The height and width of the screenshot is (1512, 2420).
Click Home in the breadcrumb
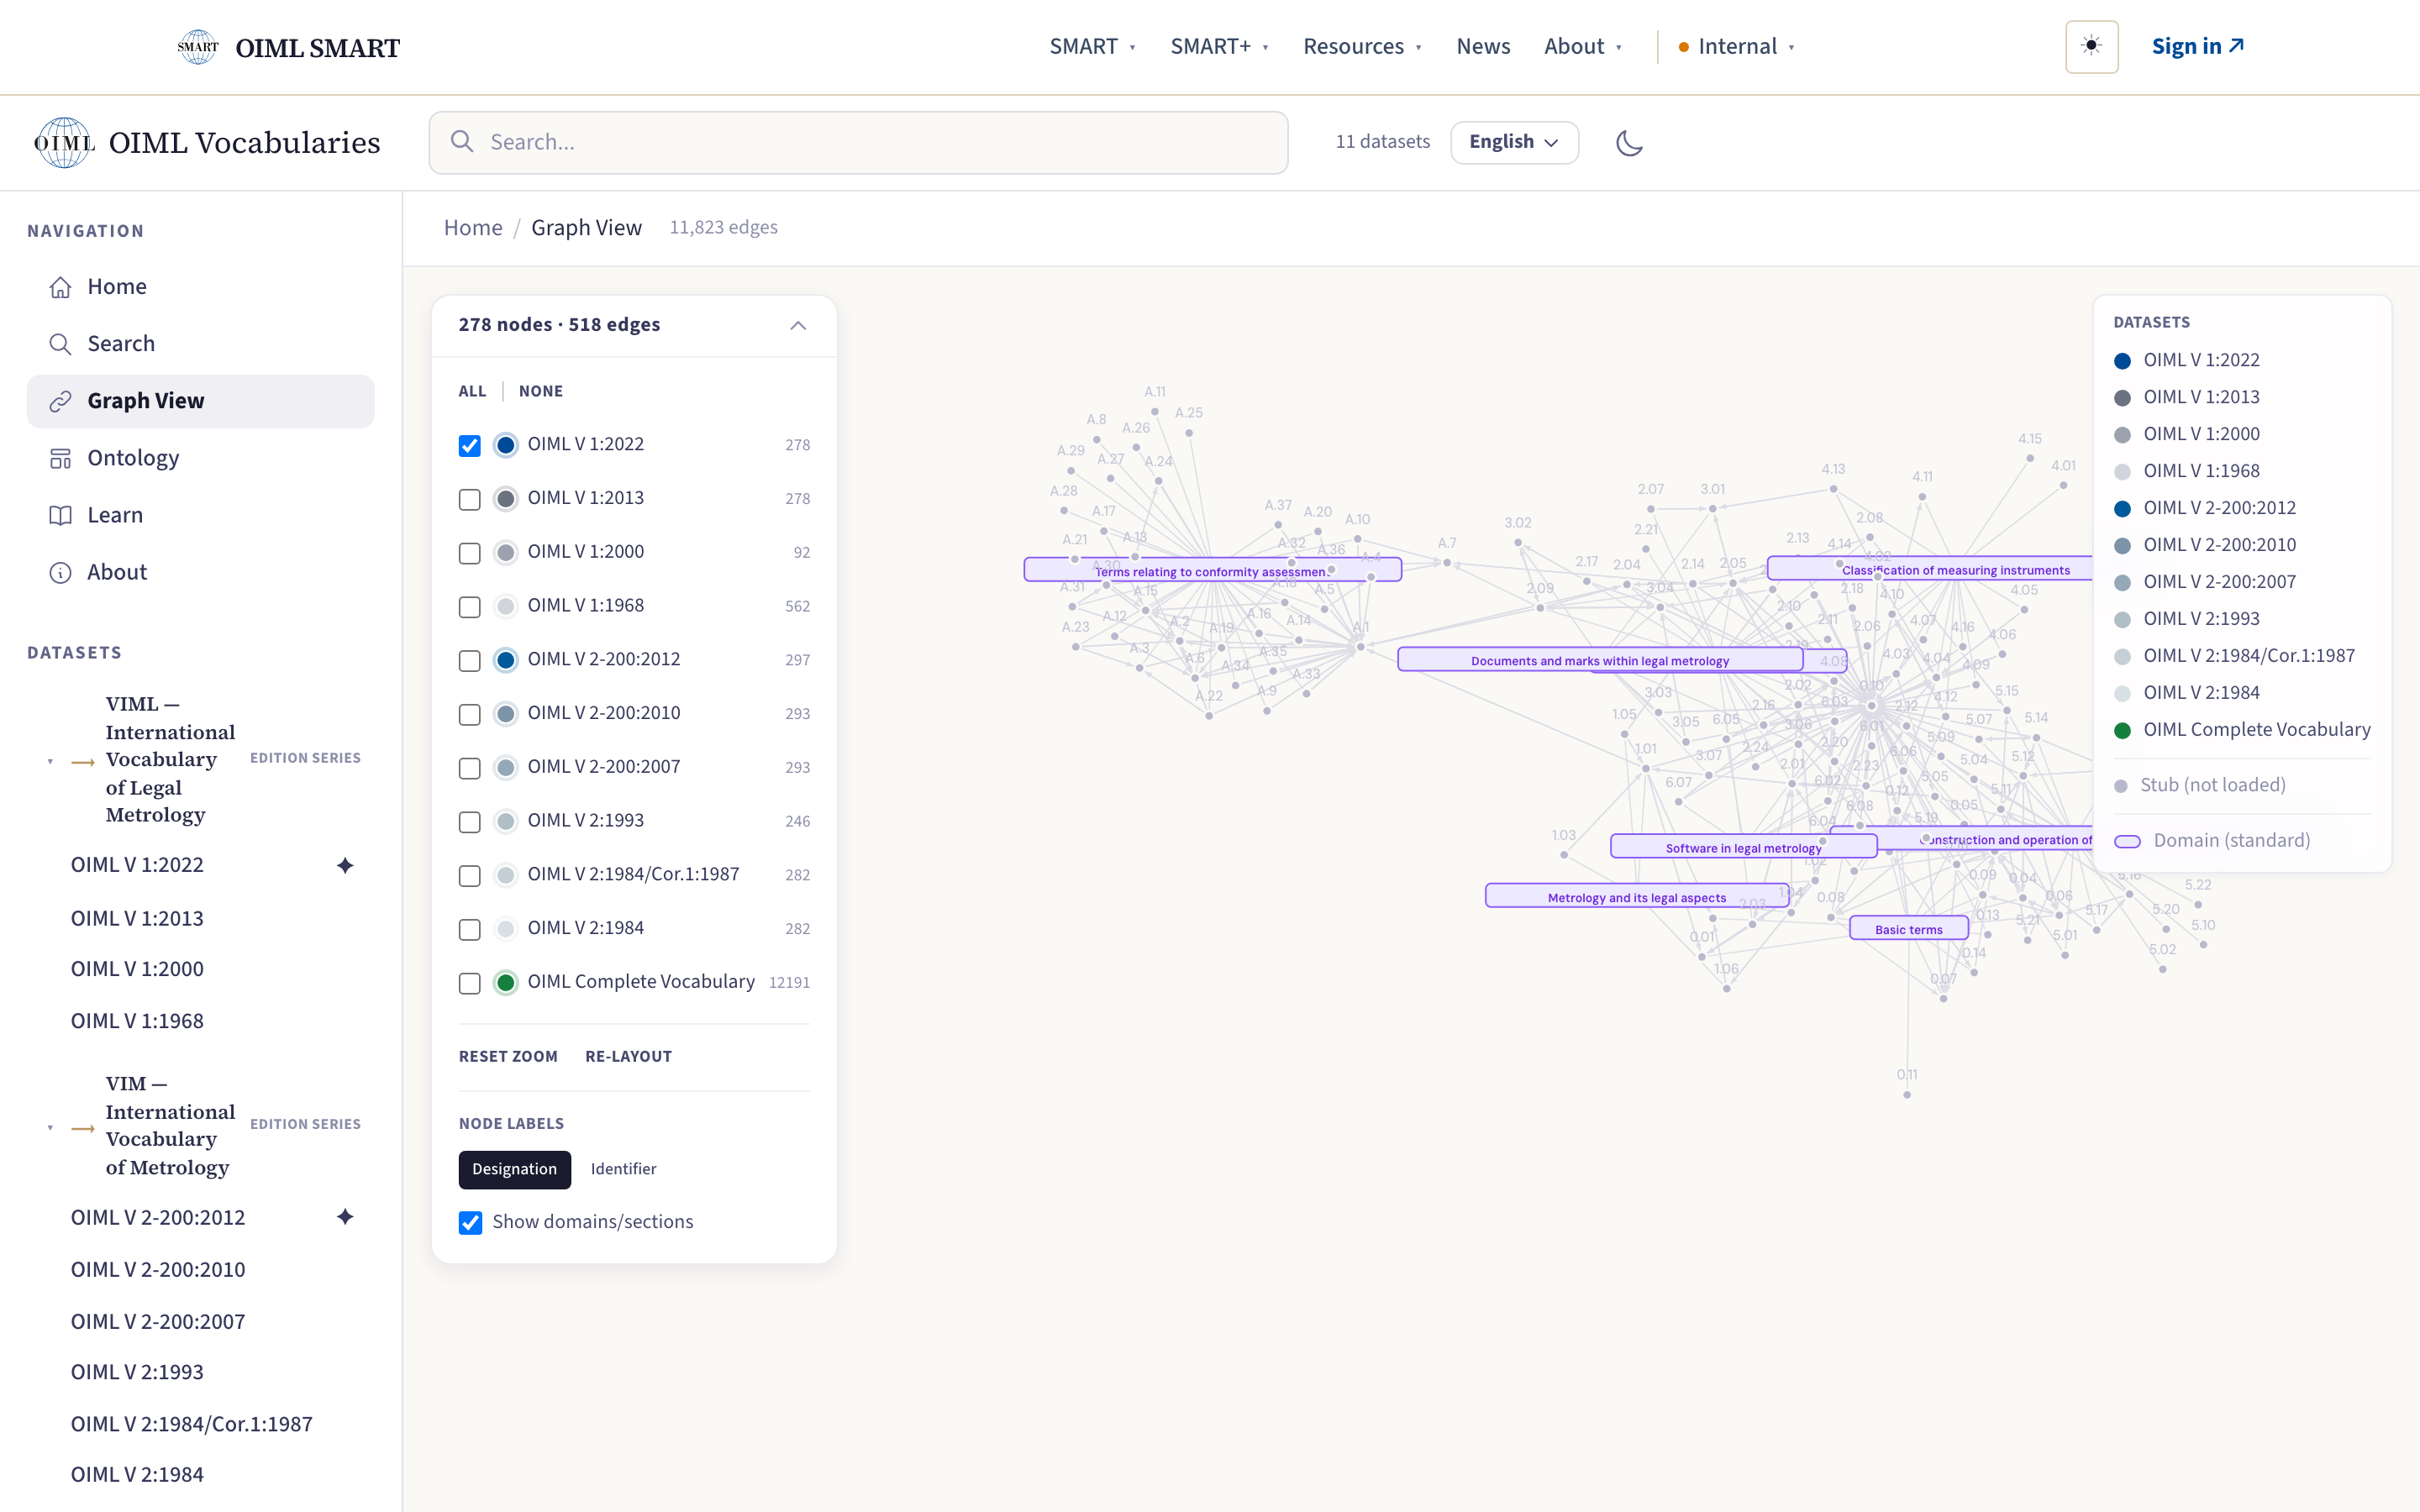[x=473, y=228]
